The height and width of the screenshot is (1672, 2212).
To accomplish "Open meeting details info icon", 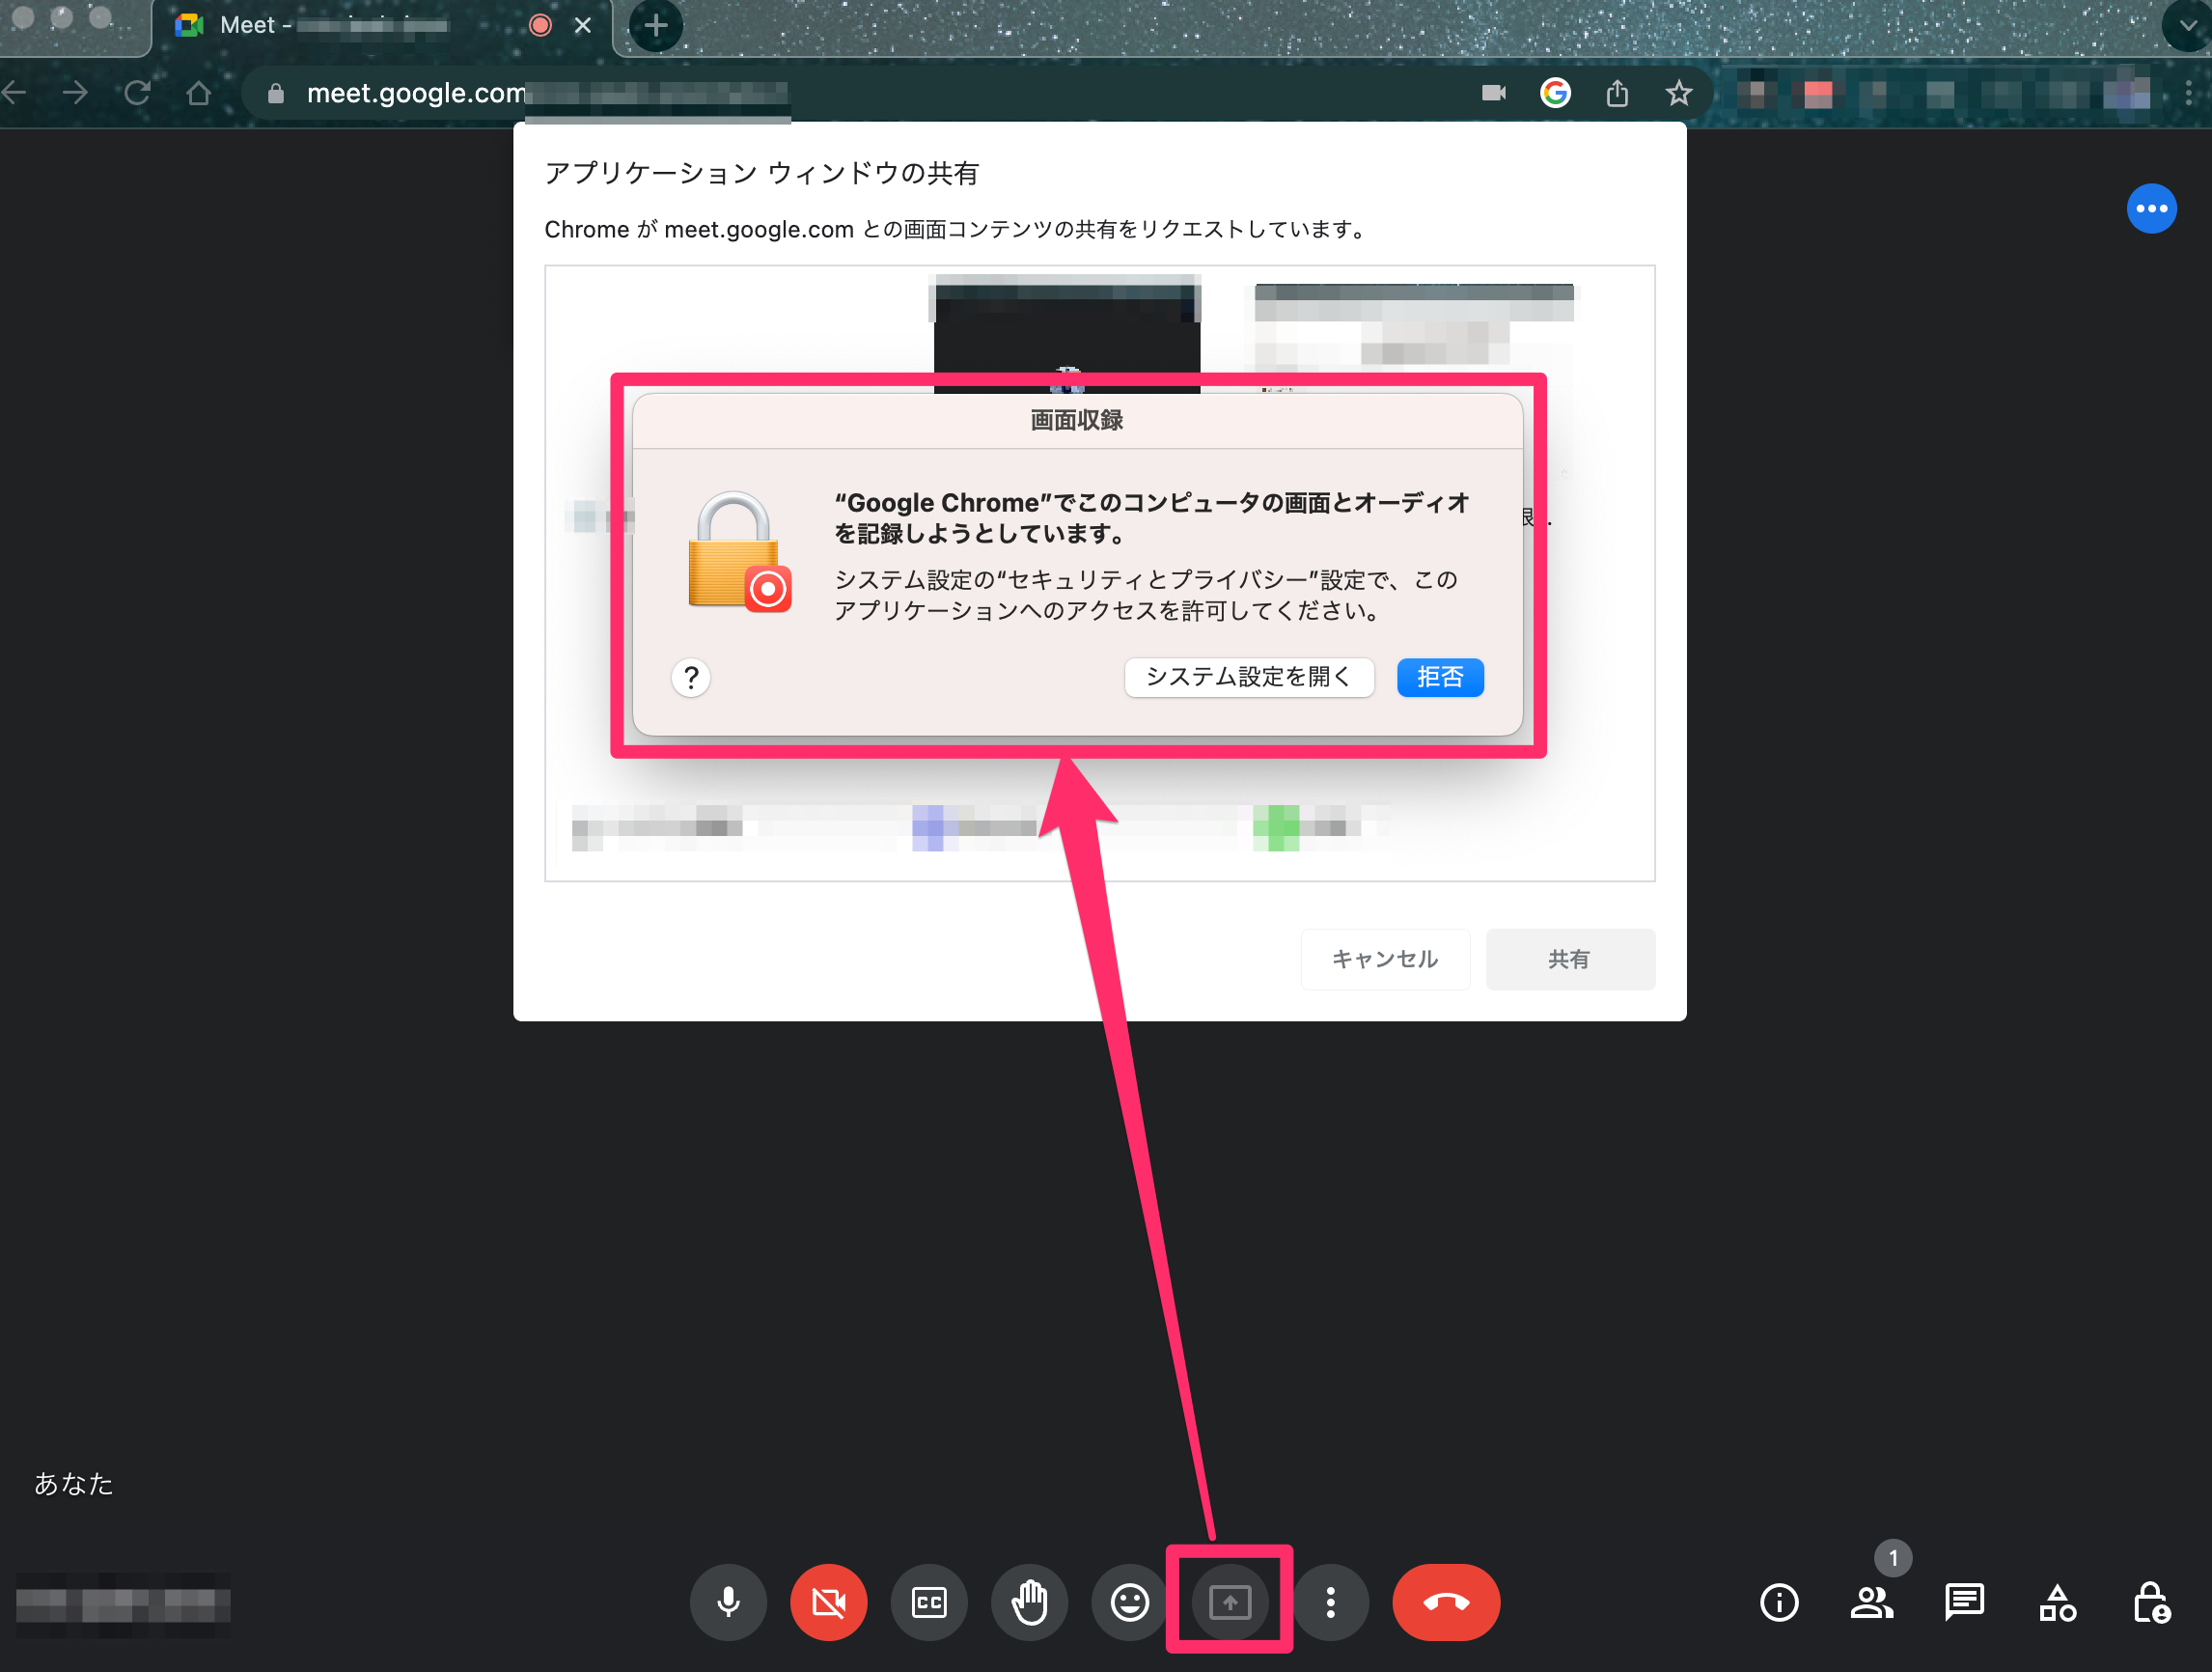I will [x=1779, y=1602].
